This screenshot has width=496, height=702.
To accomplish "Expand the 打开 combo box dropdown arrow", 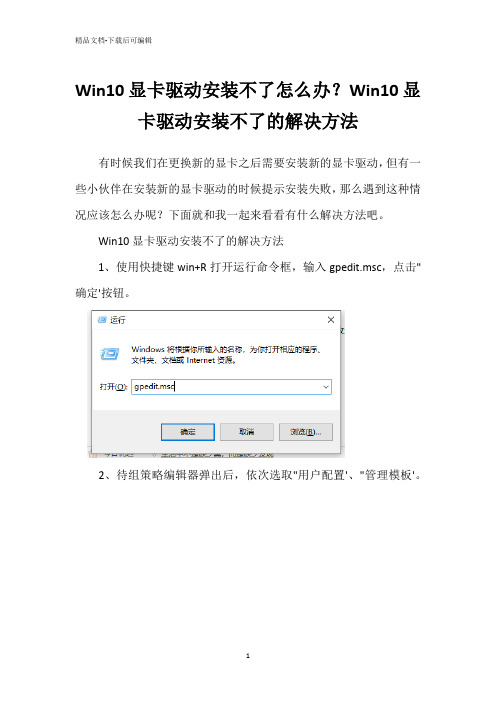I will [326, 387].
